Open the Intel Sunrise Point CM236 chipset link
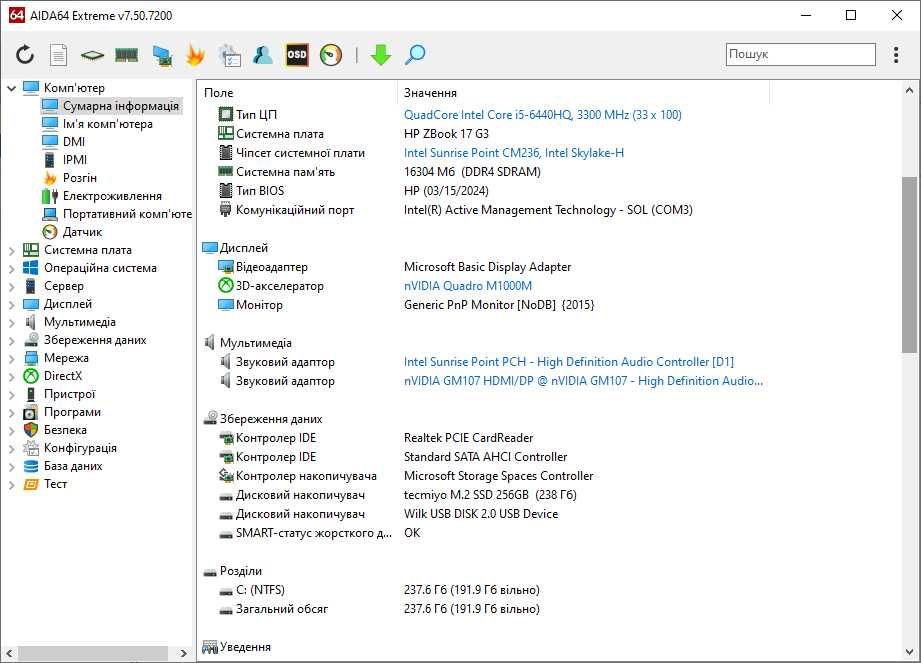The width and height of the screenshot is (921, 663). (513, 153)
